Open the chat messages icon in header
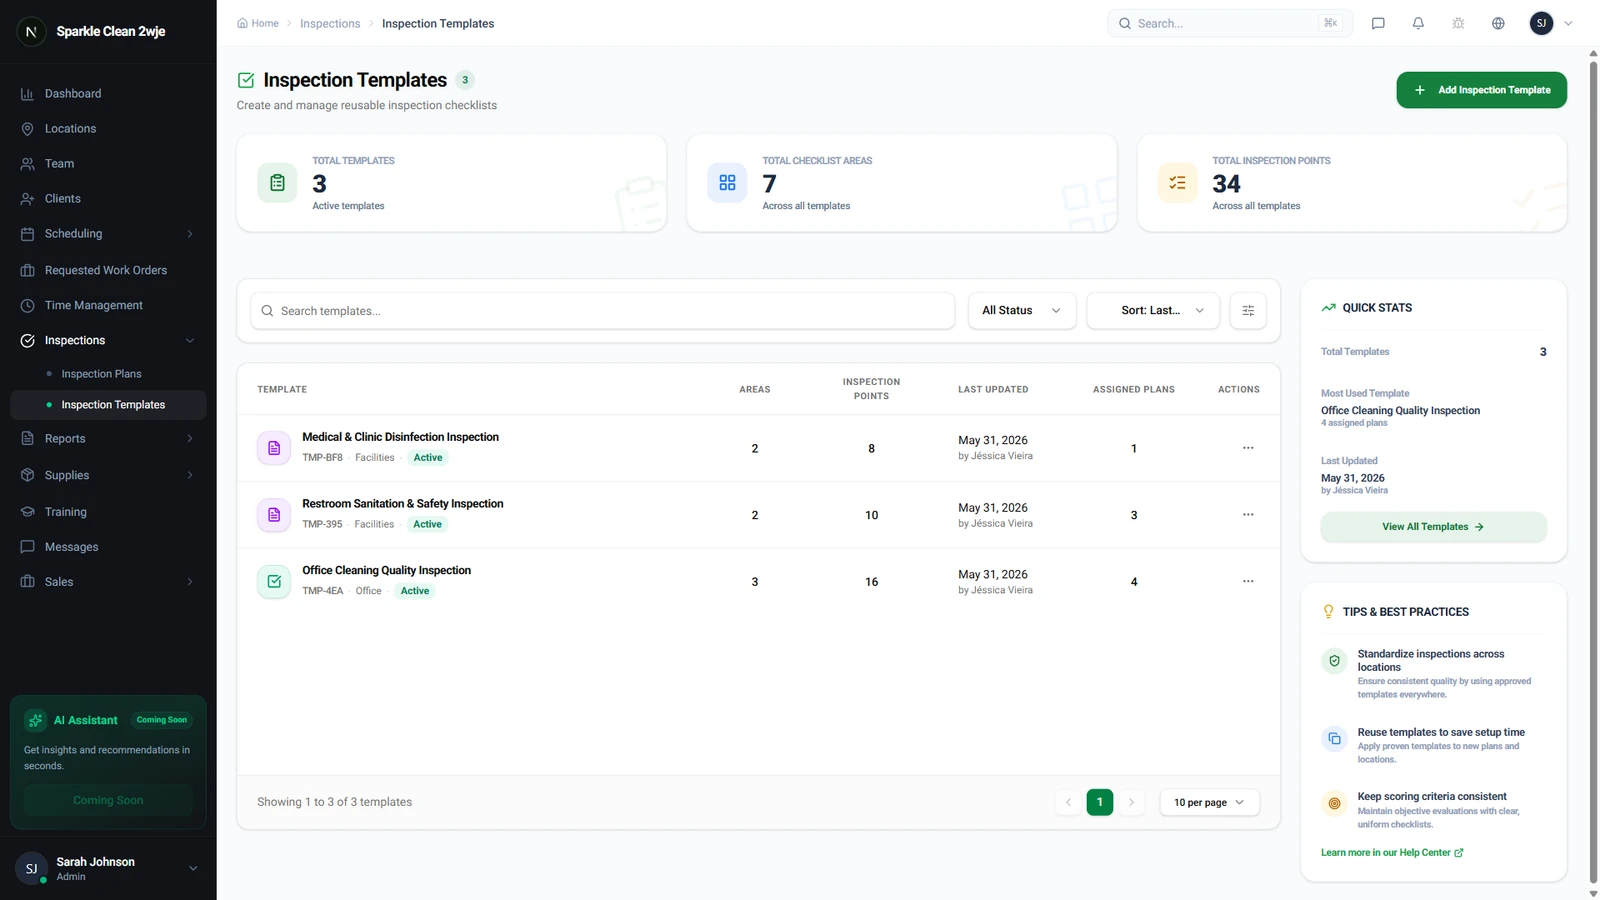Image resolution: width=1600 pixels, height=900 pixels. coord(1378,23)
